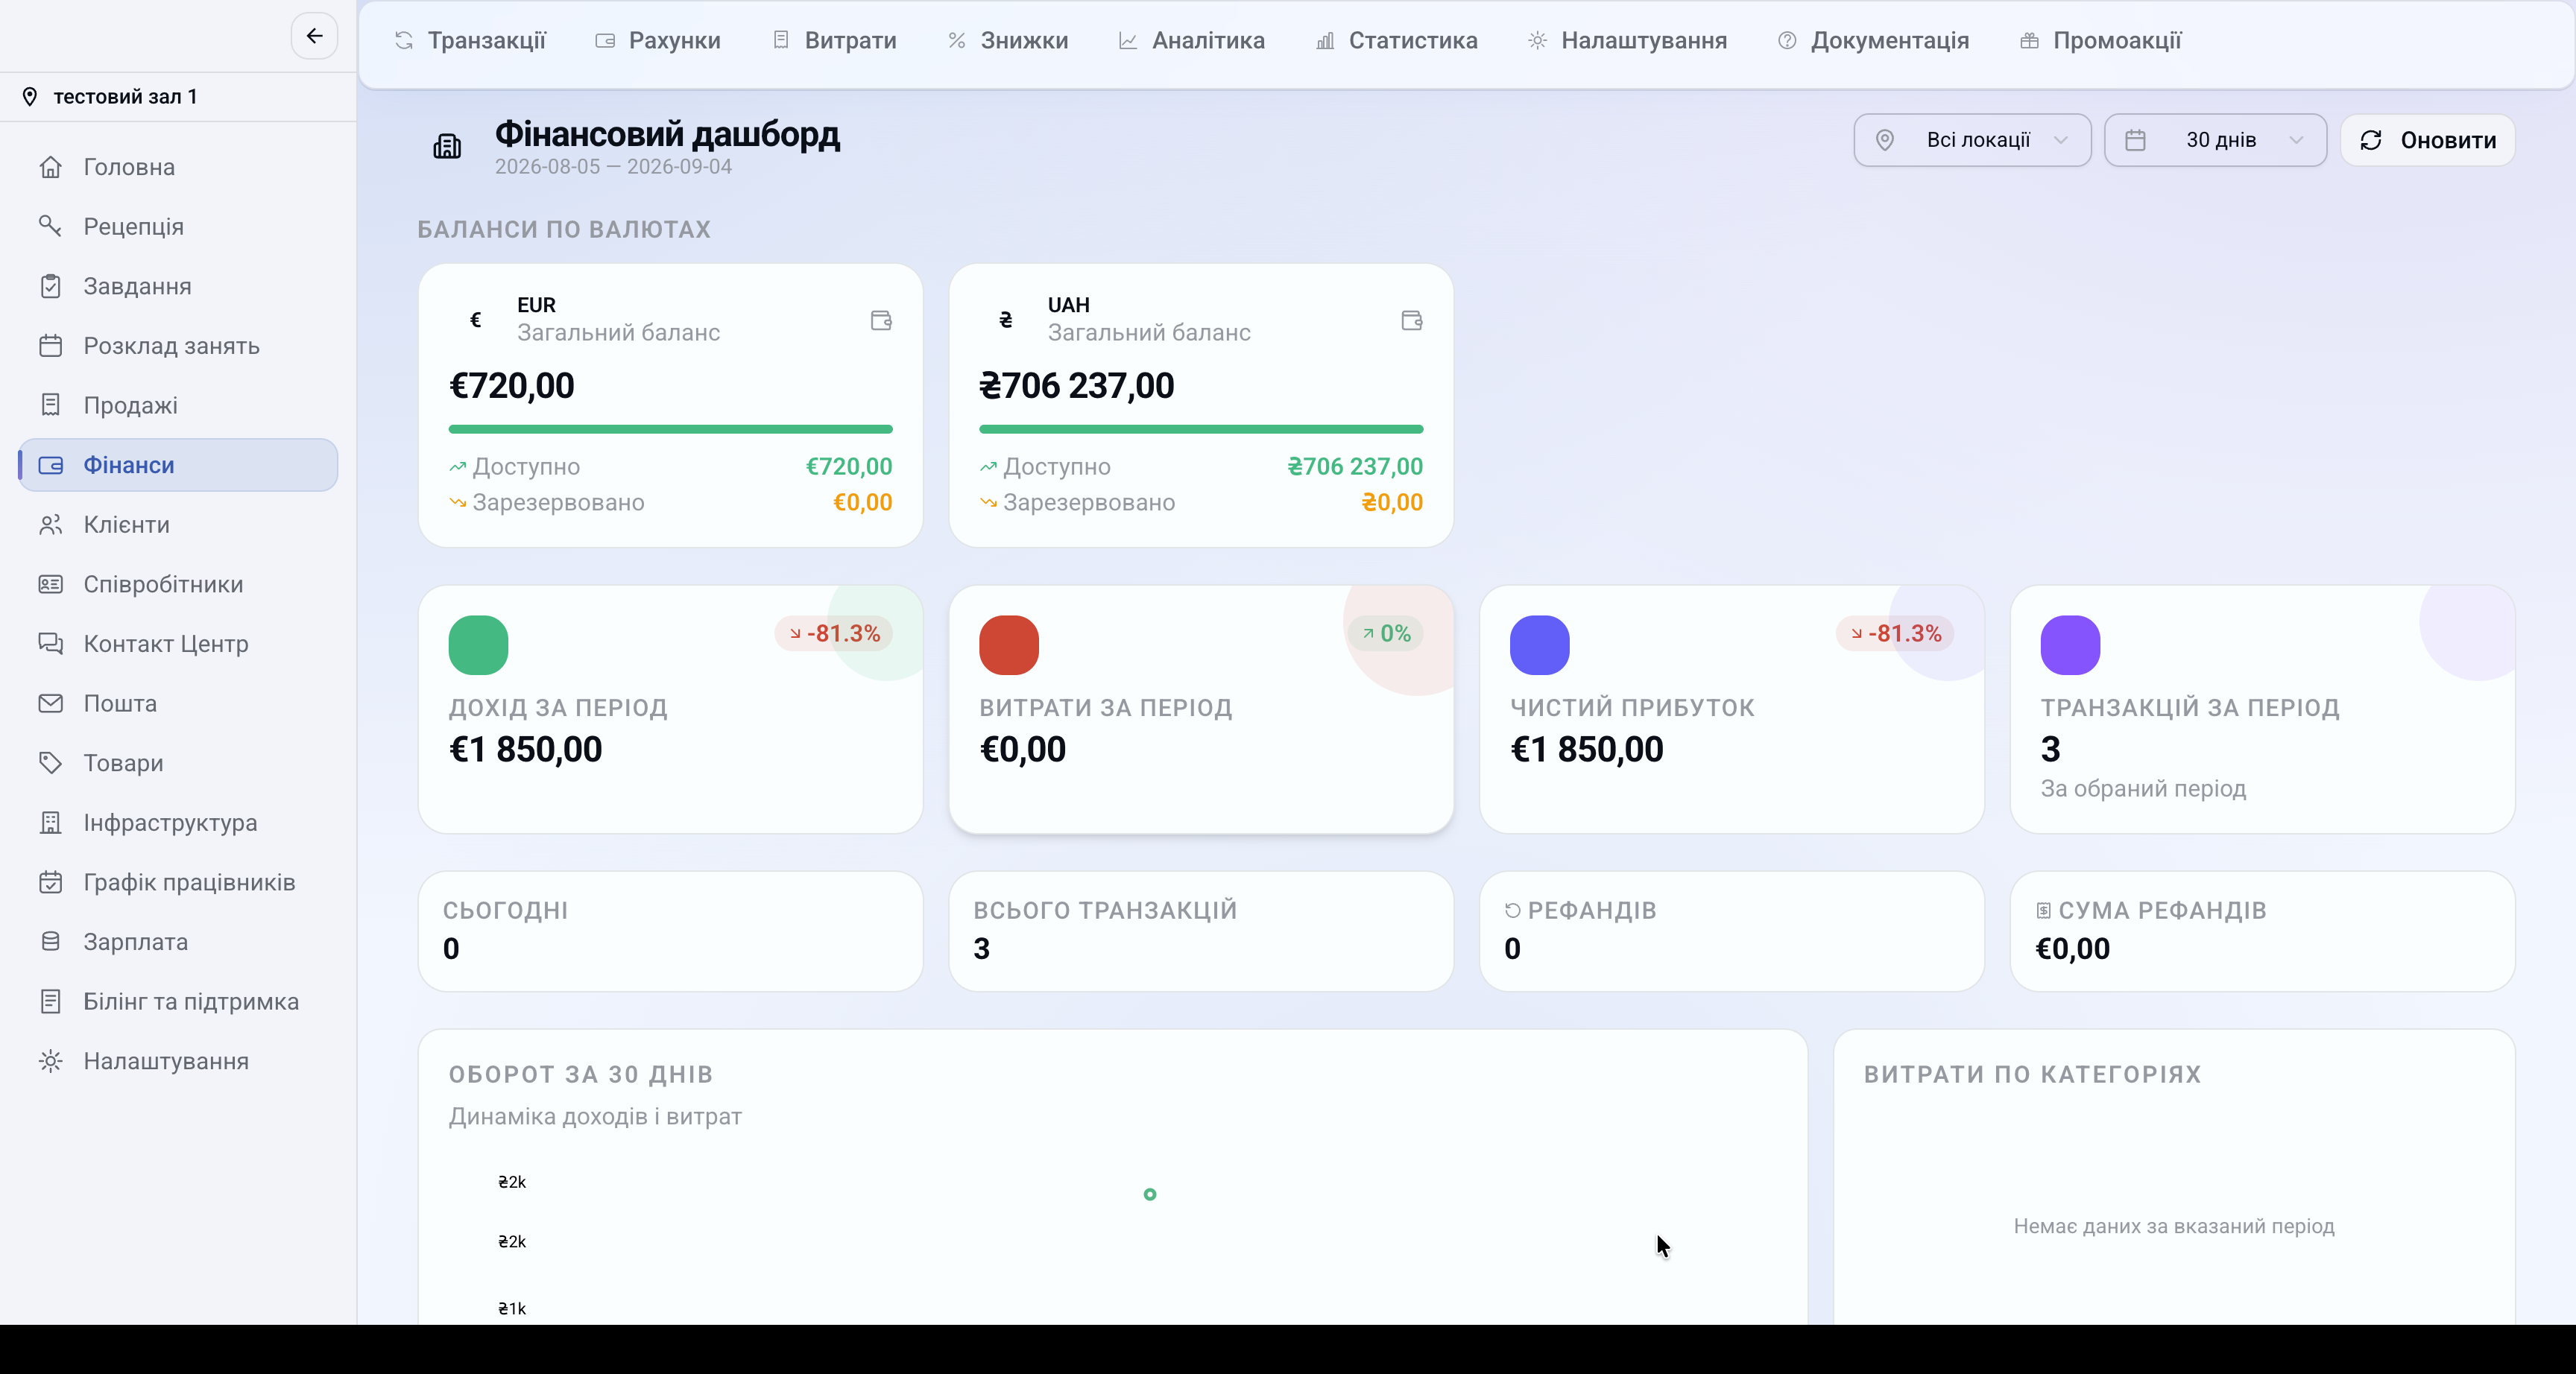Open the 30 днів period dropdown
The width and height of the screenshot is (2576, 1374).
coord(2215,140)
